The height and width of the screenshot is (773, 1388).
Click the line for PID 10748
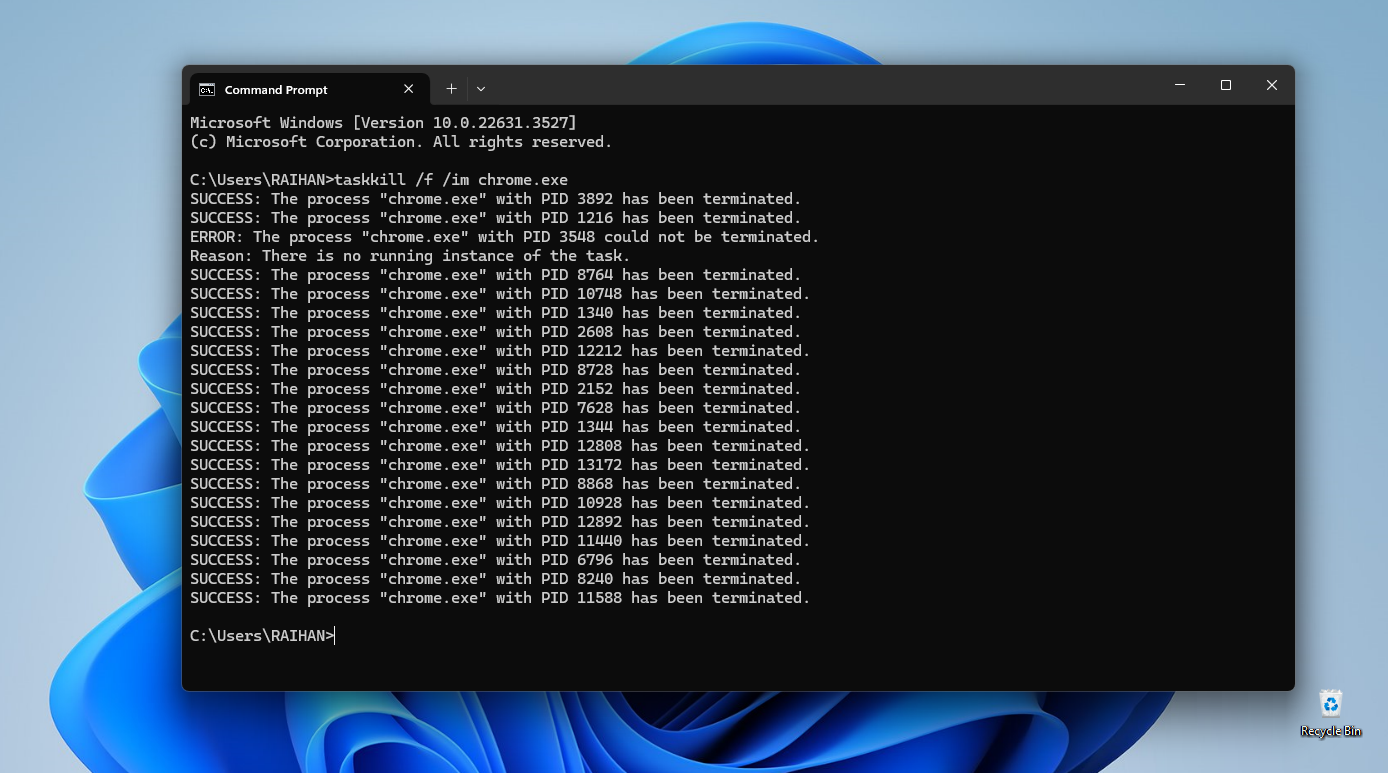pos(500,294)
